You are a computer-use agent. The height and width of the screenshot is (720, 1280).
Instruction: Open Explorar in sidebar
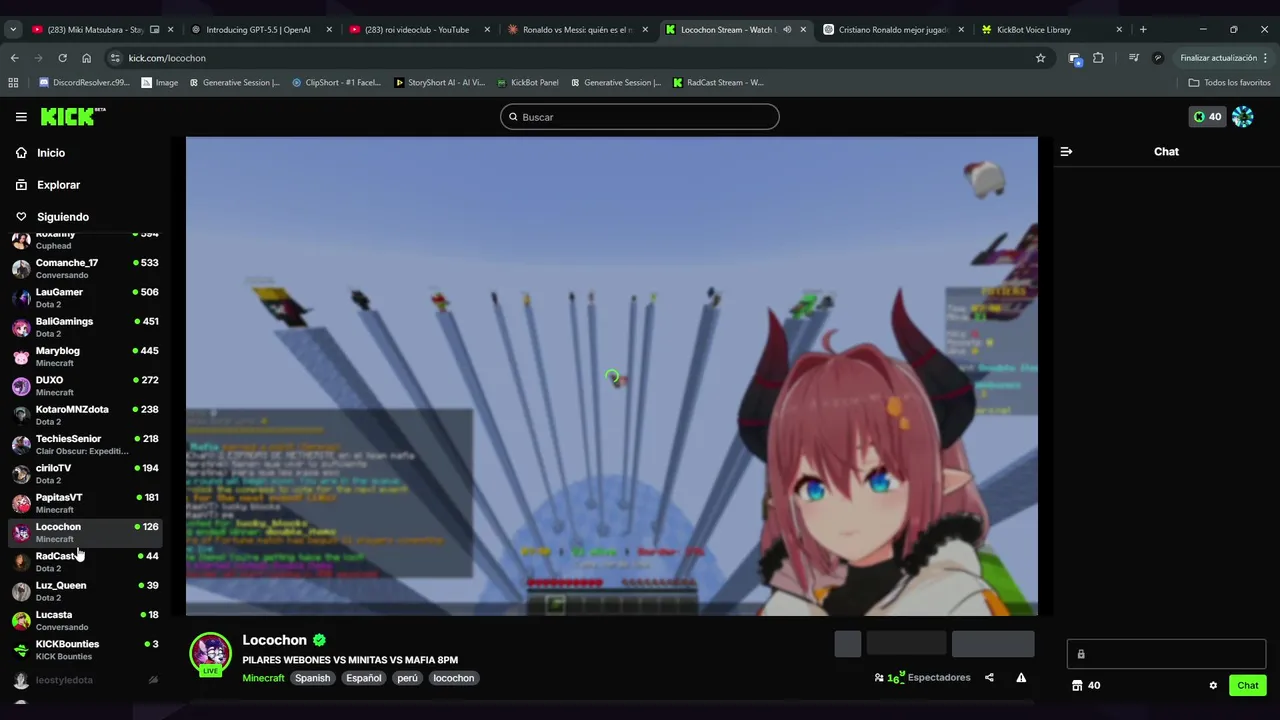click(x=58, y=185)
